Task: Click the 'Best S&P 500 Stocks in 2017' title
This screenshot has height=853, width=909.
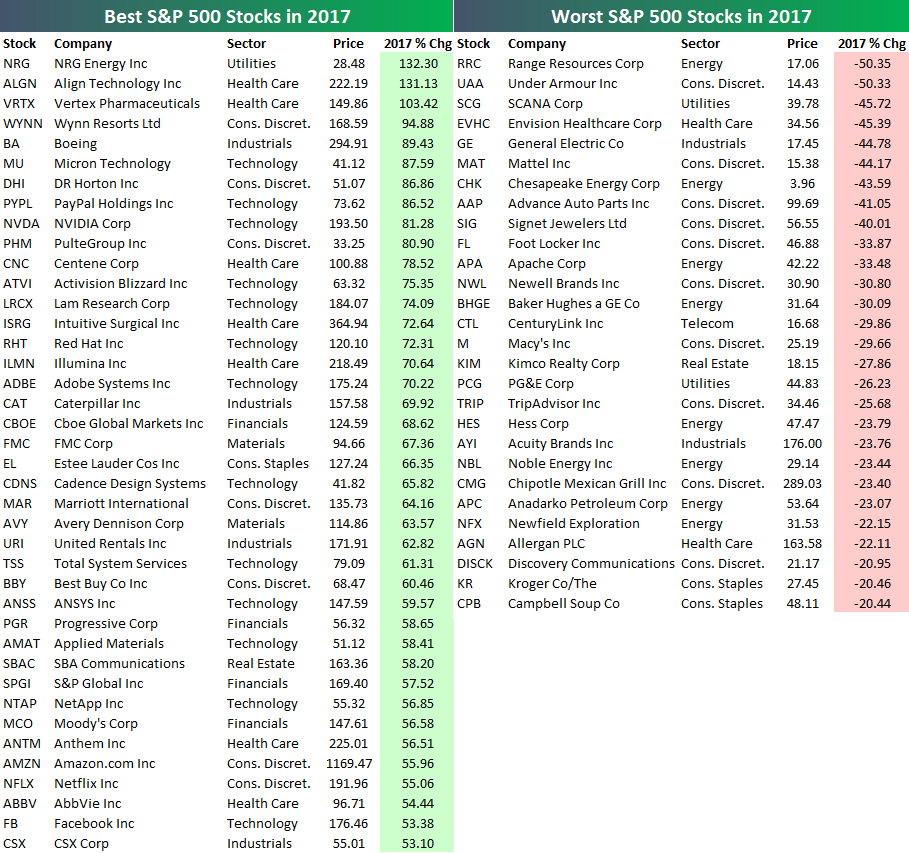Action: [x=226, y=16]
